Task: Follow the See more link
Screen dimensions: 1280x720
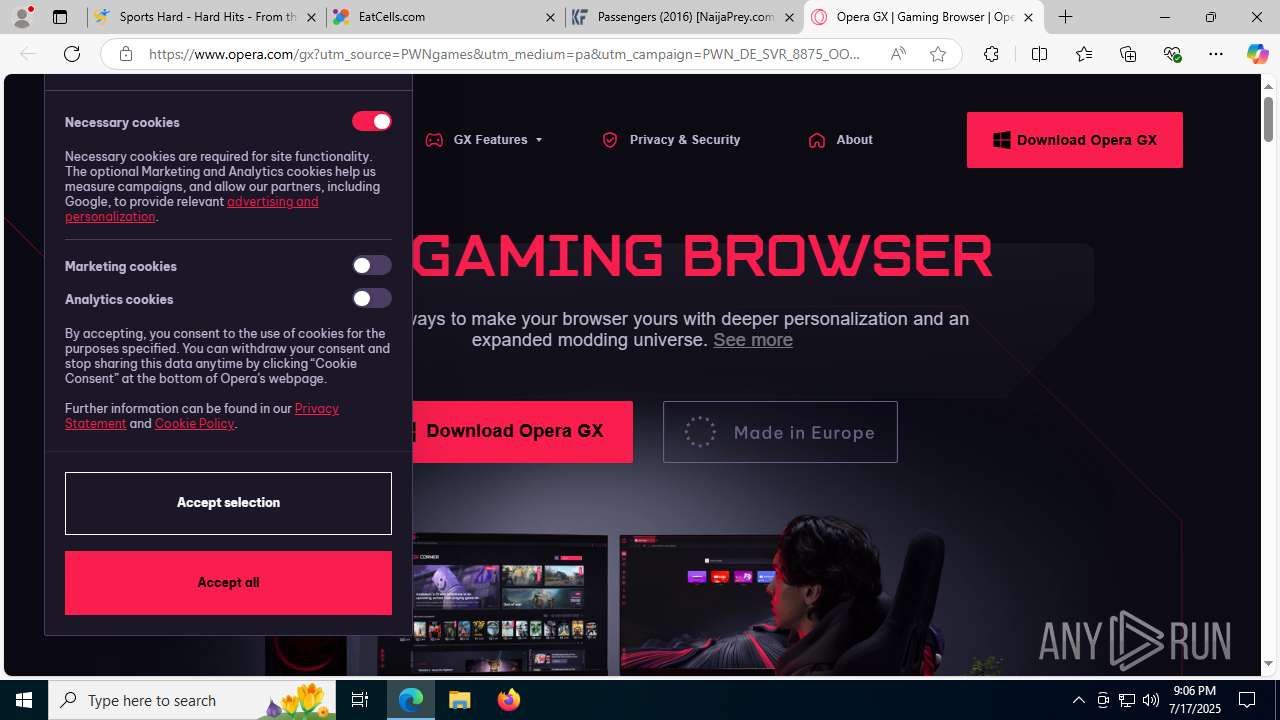Action: click(x=753, y=340)
